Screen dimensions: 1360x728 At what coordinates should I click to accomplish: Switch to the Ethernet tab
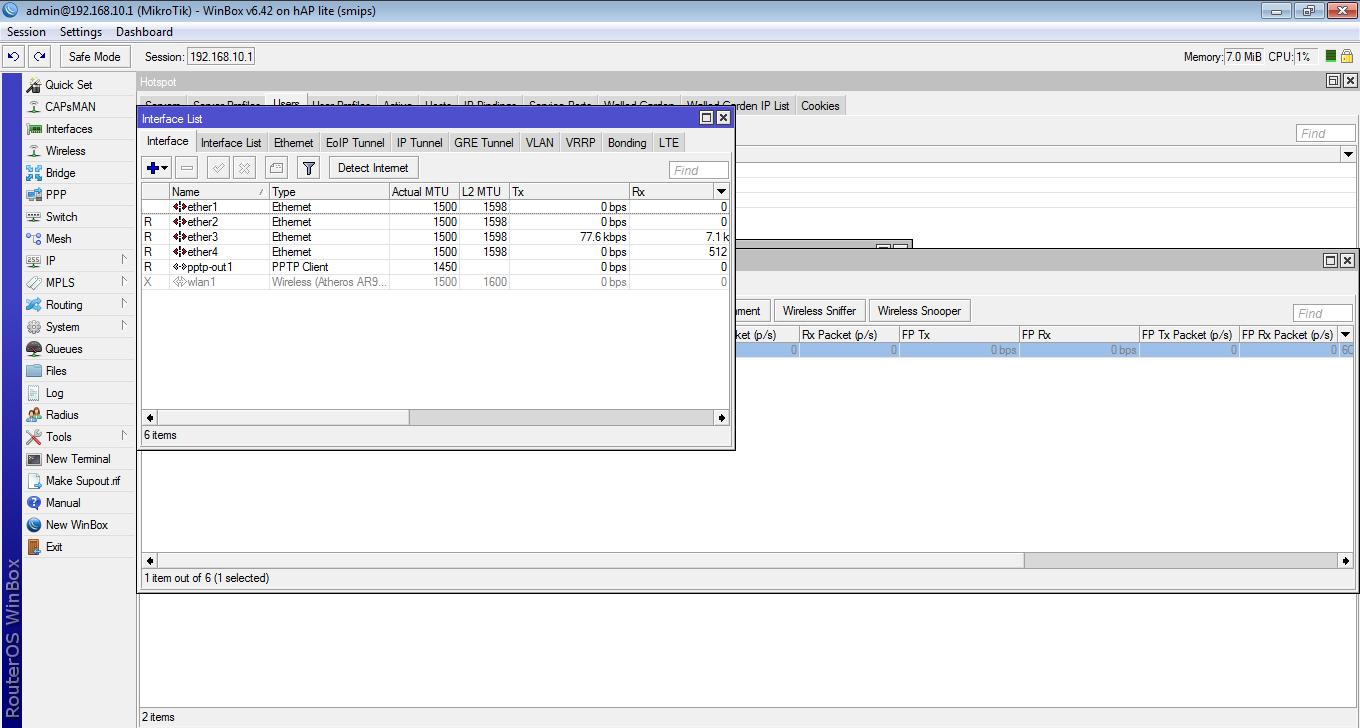coord(293,143)
